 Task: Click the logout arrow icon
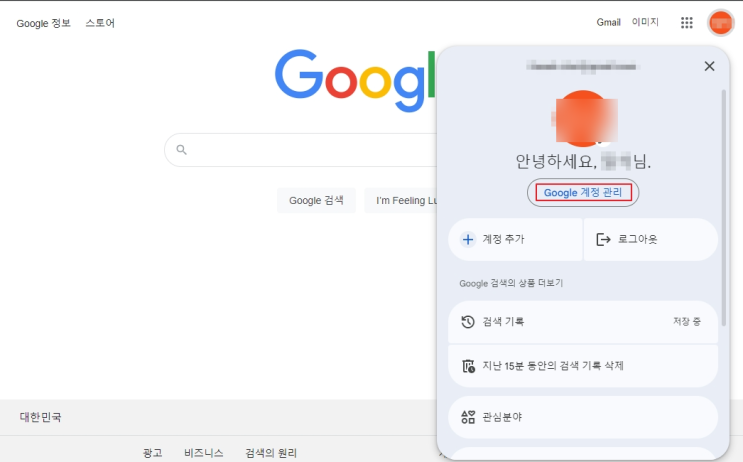[603, 239]
